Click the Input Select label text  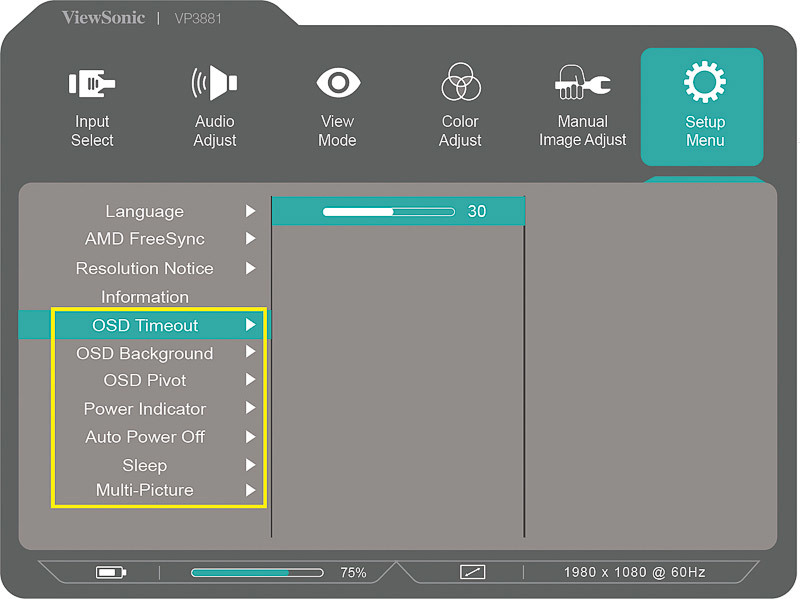click(x=92, y=131)
